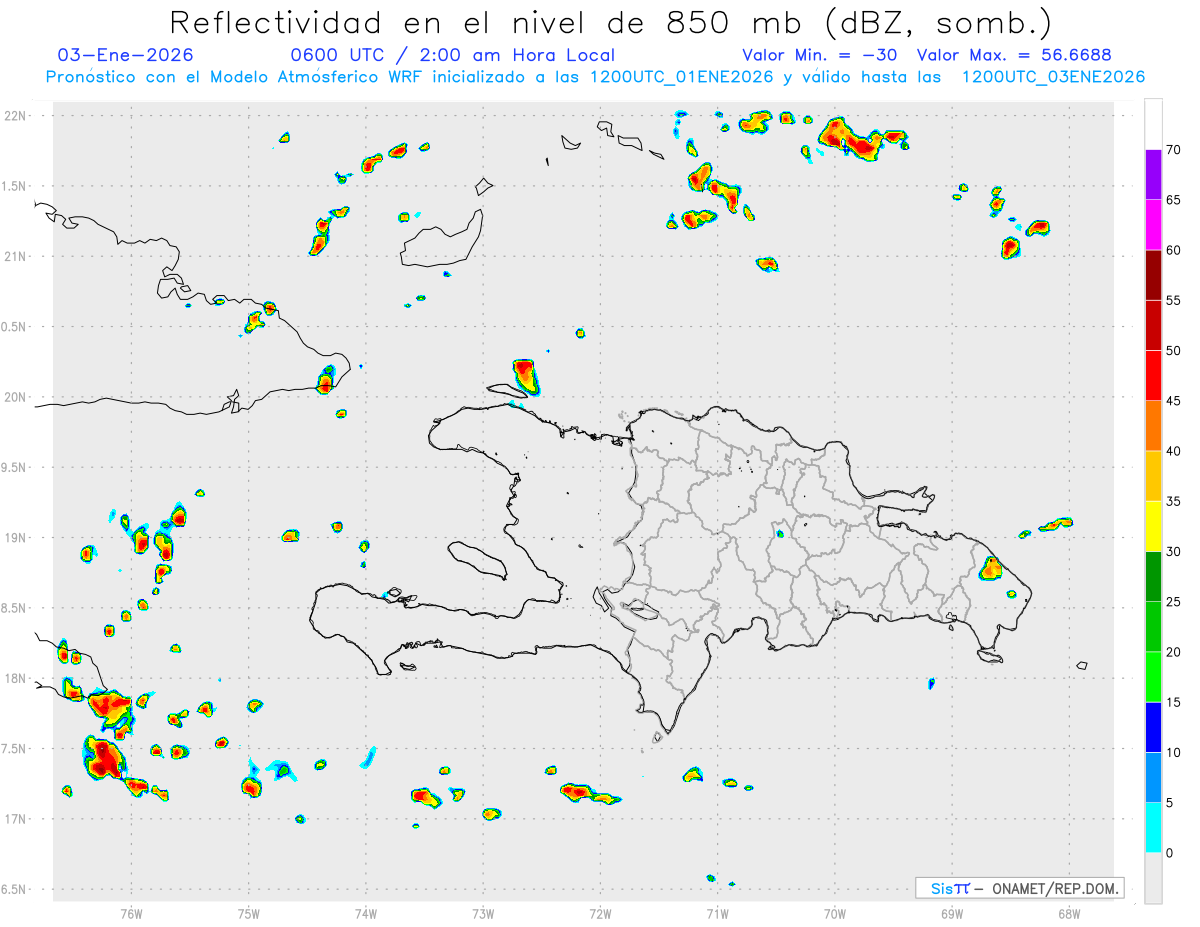Select the date text '03-Ene-2026'
Viewport: 1200px width, 927px height.
coord(126,55)
